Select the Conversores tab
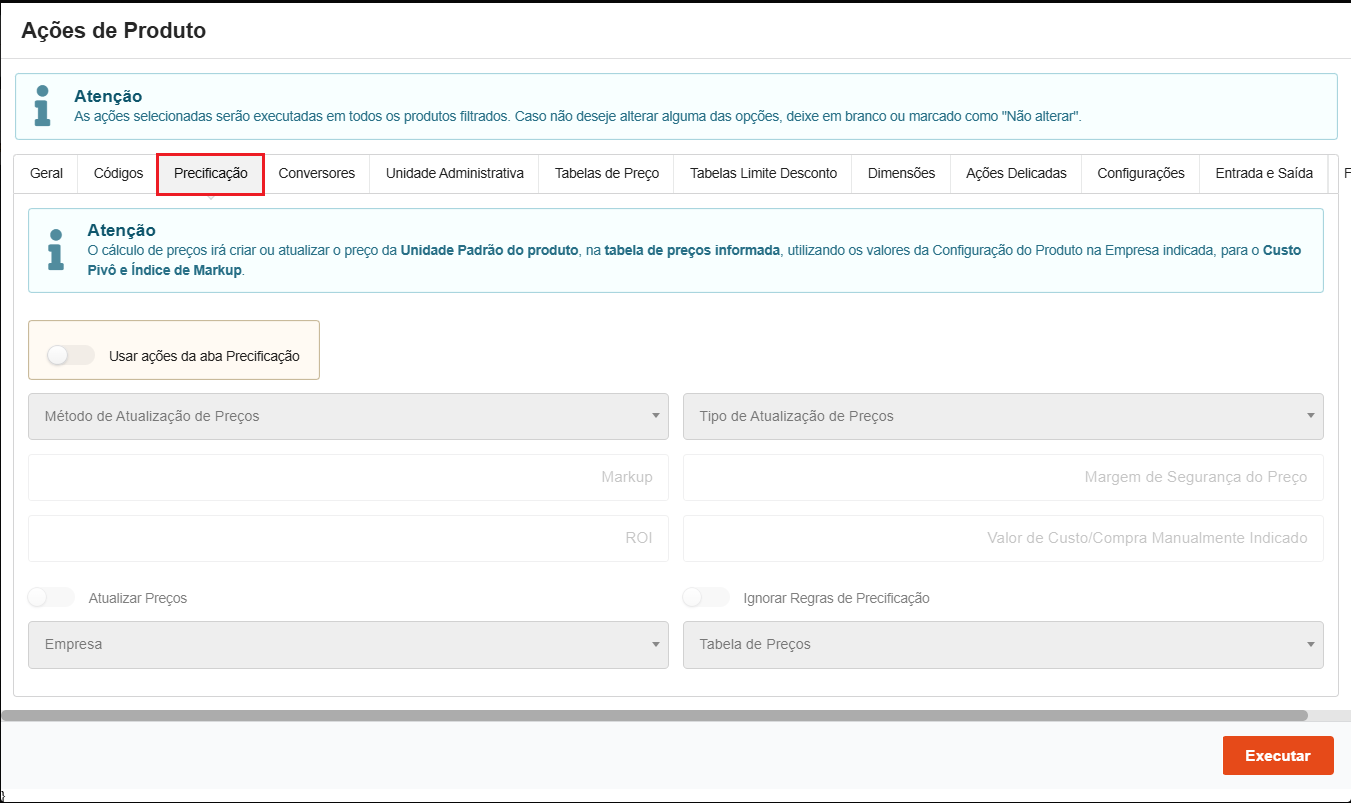The height and width of the screenshot is (803, 1351). click(316, 173)
